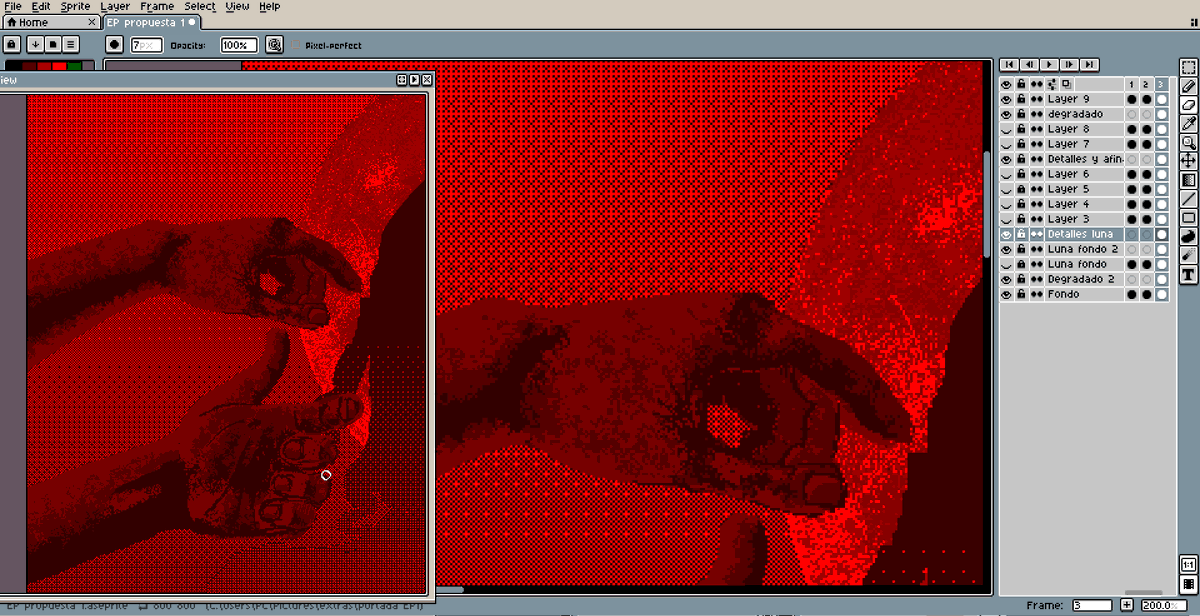This screenshot has height=616, width=1200.
Task: Toggle continuous cels on Layer 6
Action: (1037, 174)
